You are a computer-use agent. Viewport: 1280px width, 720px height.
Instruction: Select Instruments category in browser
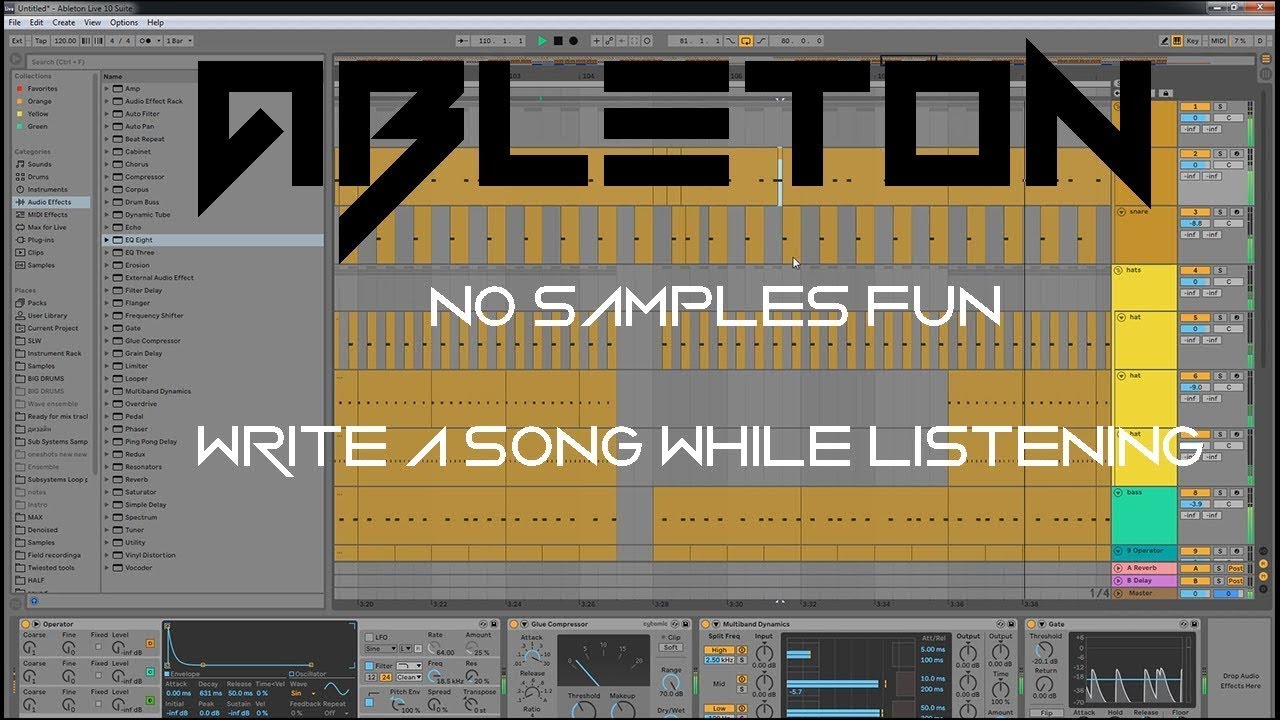pos(47,189)
